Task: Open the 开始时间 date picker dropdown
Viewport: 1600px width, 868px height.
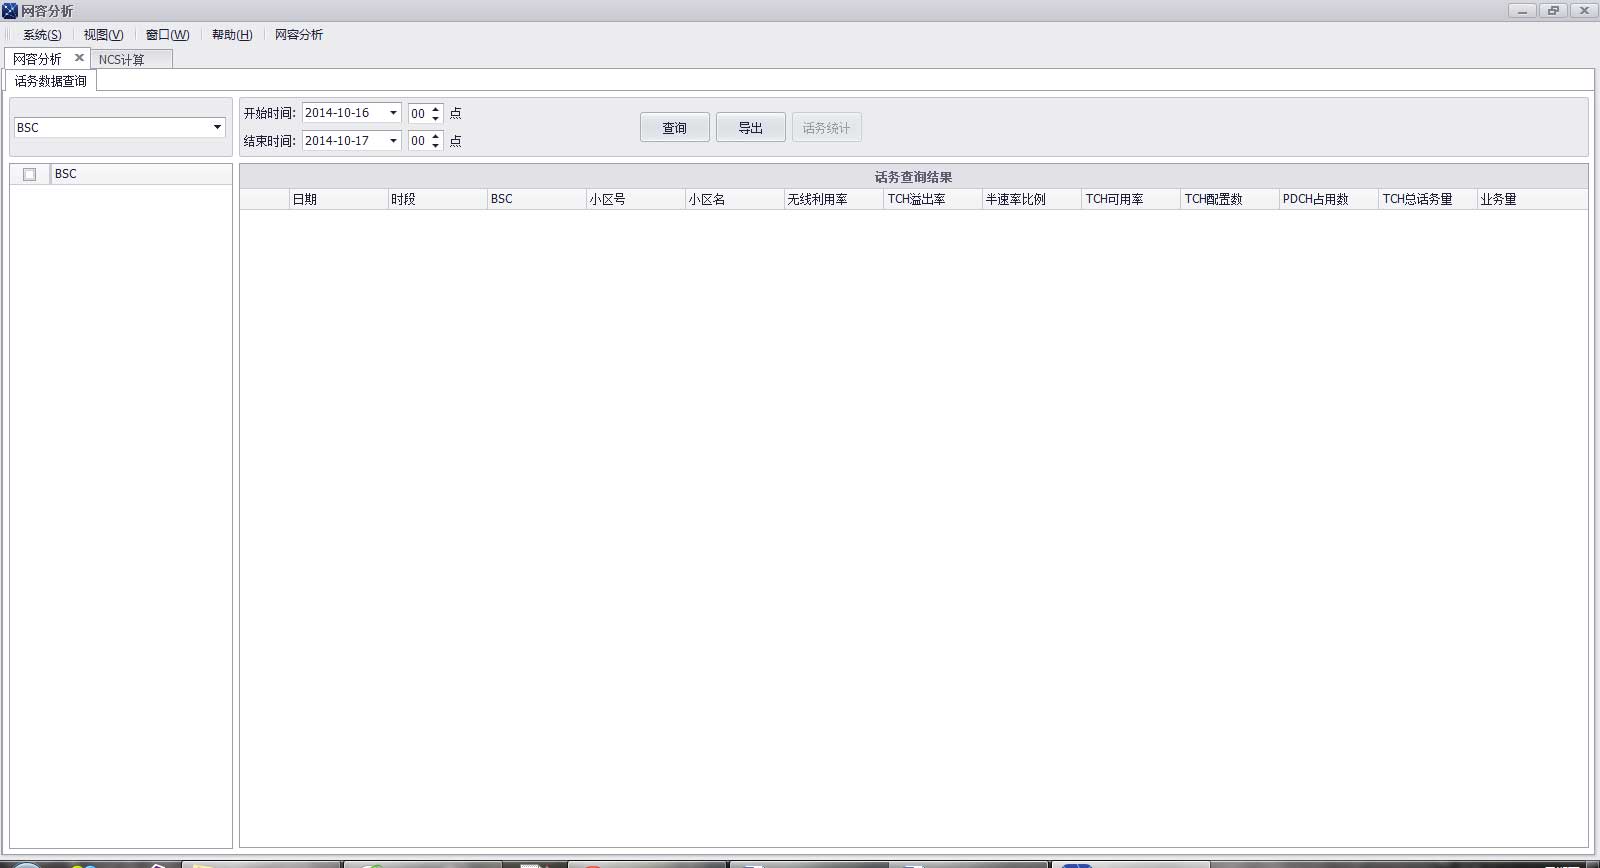Action: click(393, 113)
